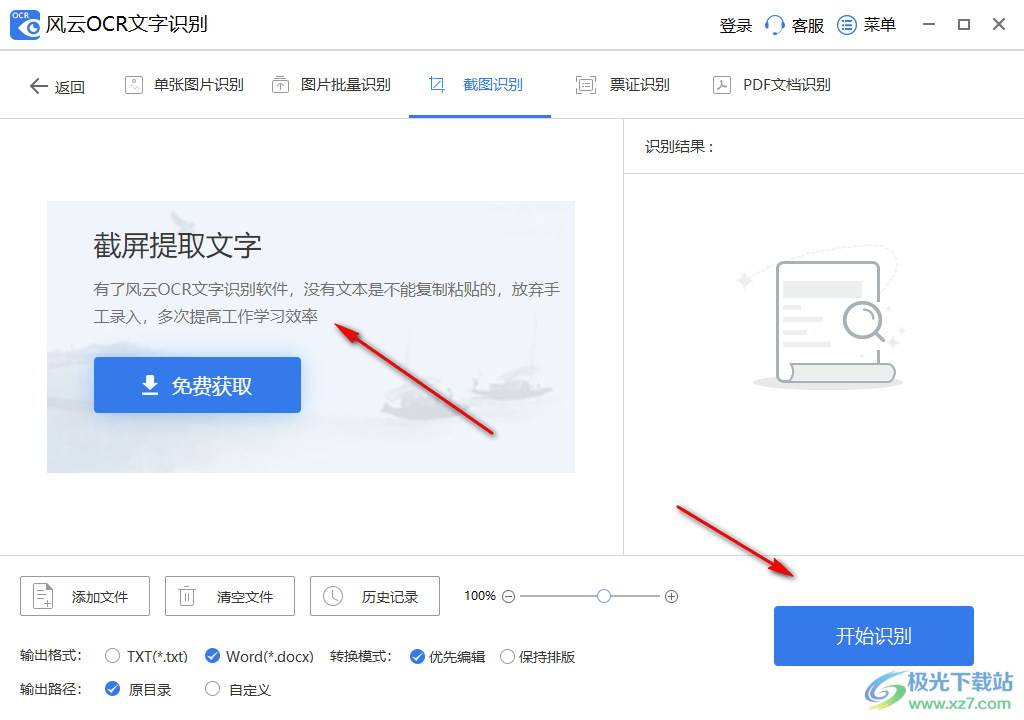The image size is (1024, 720).
Task: Click the 返回 back arrow
Action: pyautogui.click(x=39, y=86)
